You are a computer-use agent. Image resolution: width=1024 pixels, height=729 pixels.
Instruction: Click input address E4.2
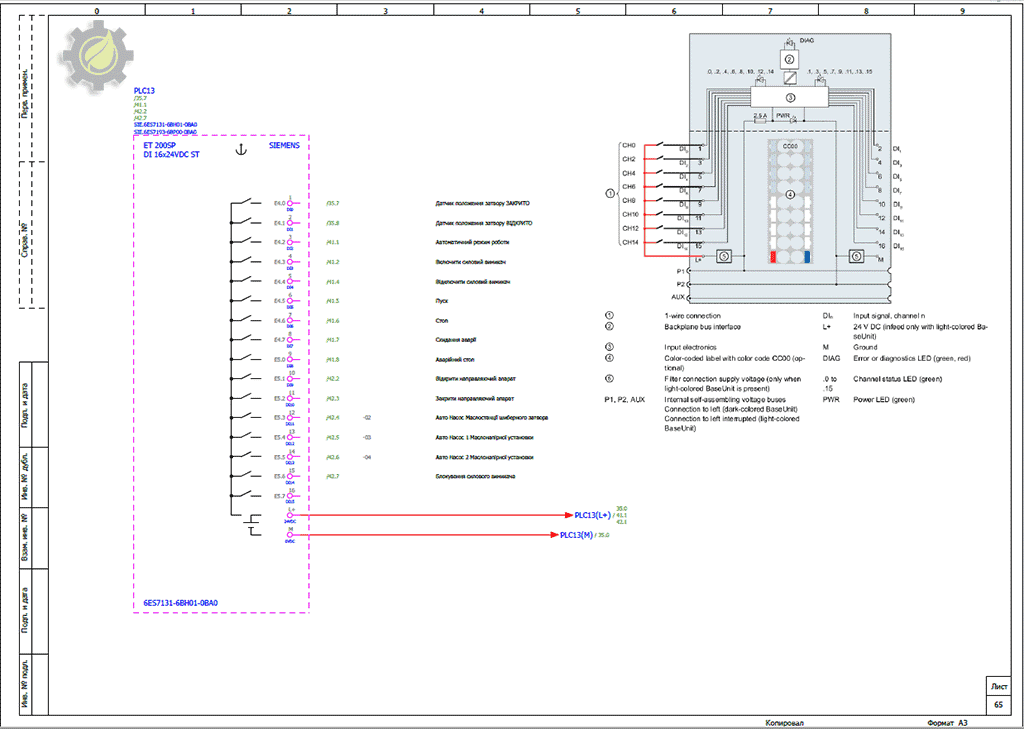[279, 242]
